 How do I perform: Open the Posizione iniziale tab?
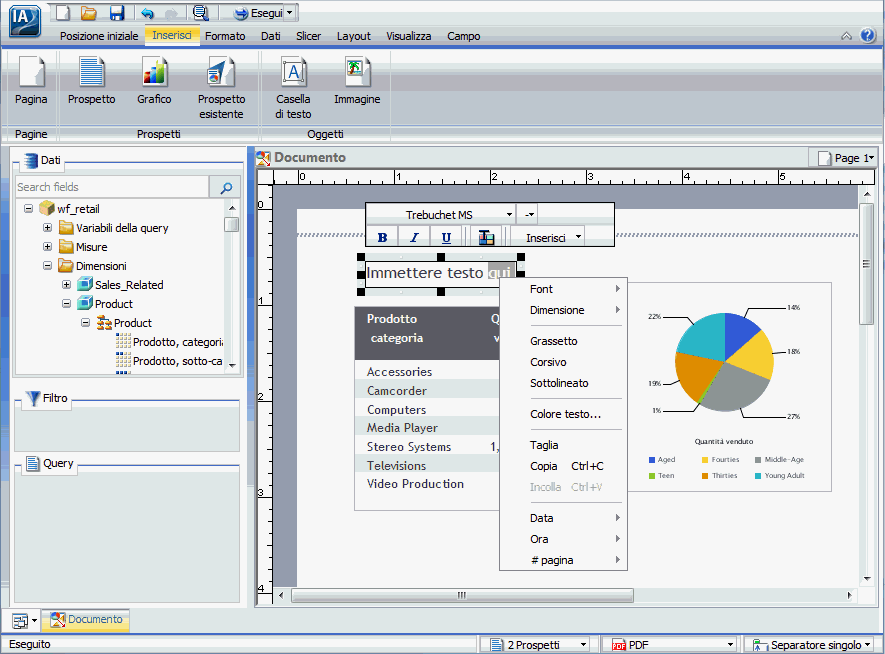click(x=99, y=36)
